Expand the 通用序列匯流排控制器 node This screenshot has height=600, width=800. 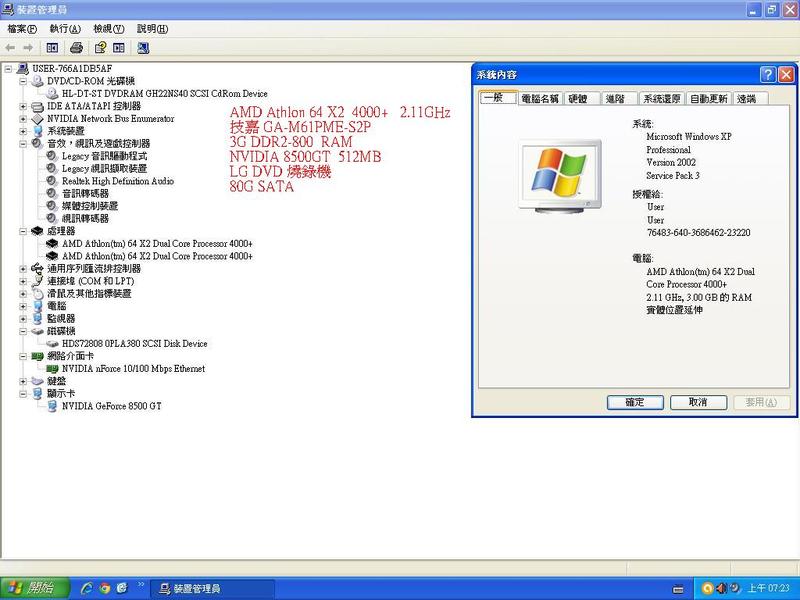coord(23,268)
